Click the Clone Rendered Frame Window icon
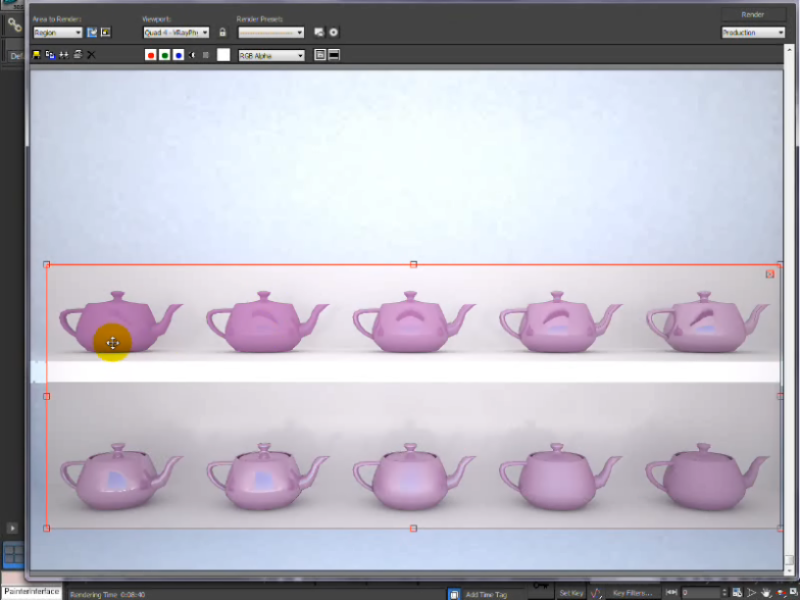The height and width of the screenshot is (600, 800). tap(64, 55)
